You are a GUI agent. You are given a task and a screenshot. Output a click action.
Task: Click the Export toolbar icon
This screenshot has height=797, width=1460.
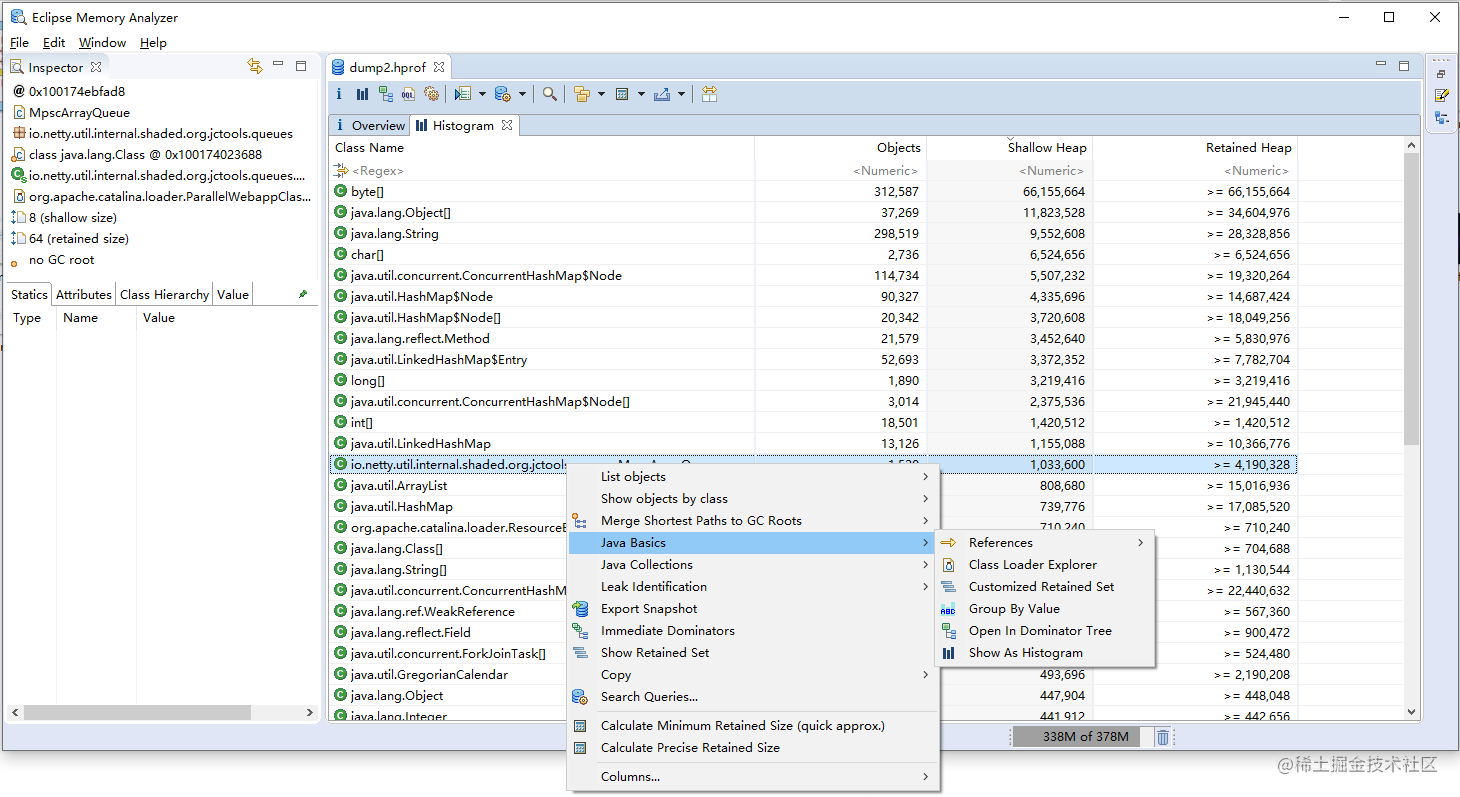tap(662, 94)
